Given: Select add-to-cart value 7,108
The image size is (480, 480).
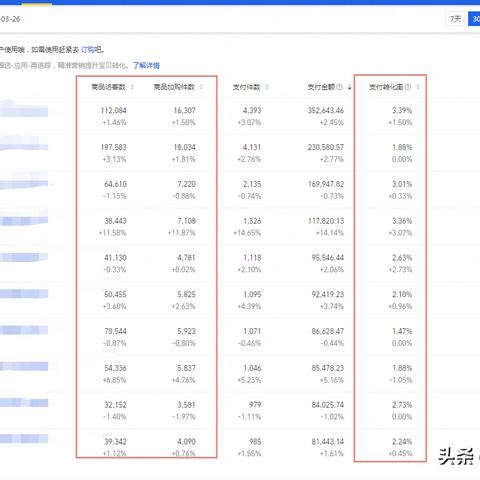Looking at the screenshot, I should tap(187, 221).
